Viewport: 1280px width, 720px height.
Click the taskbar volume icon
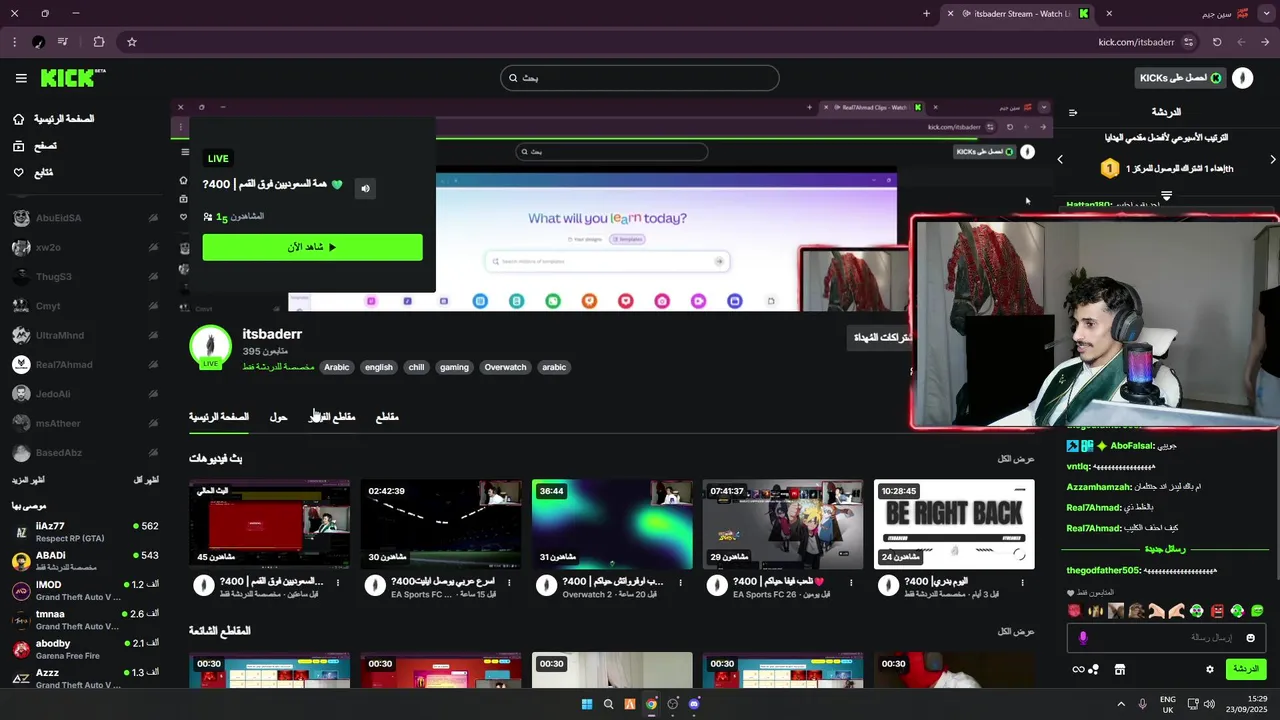(1209, 704)
